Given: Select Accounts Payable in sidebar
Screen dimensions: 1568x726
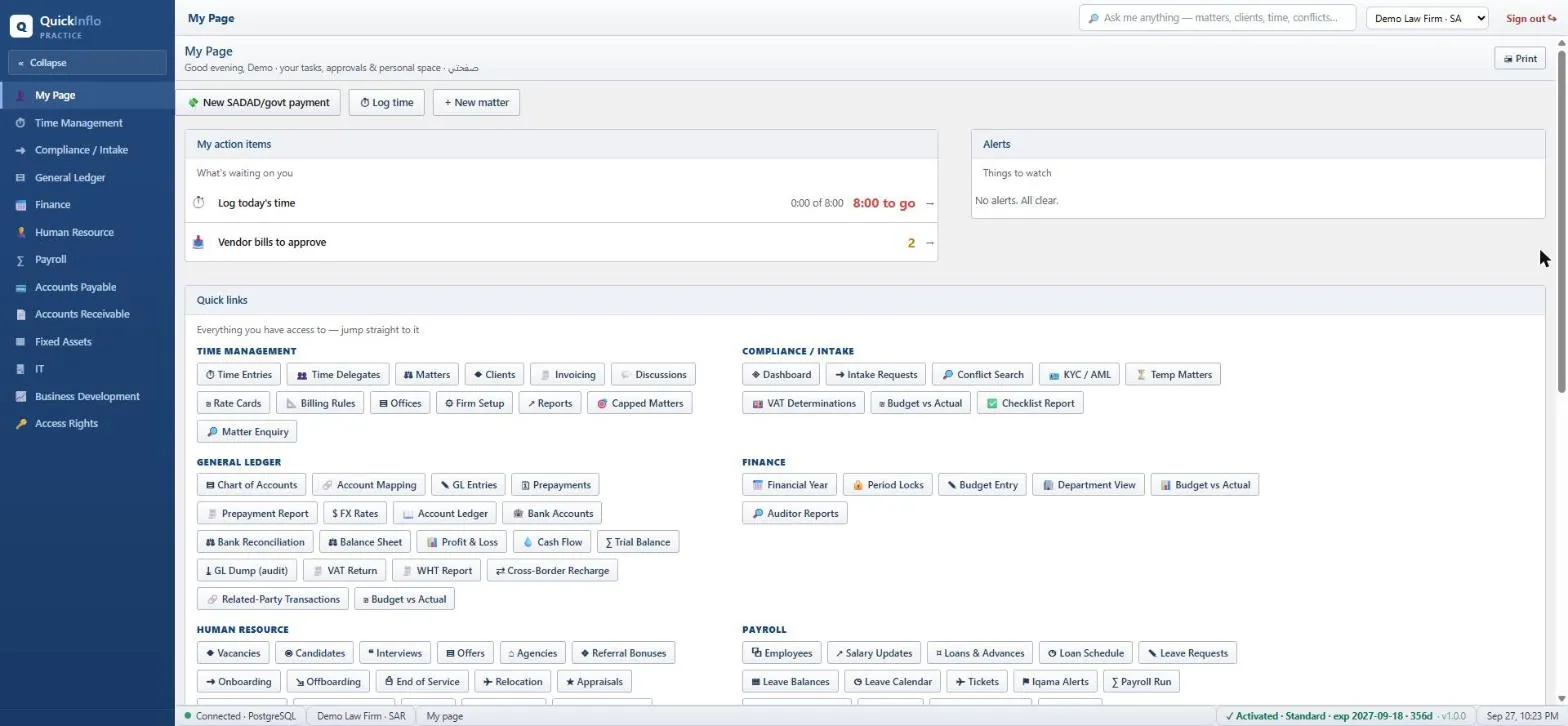Looking at the screenshot, I should [x=87, y=287].
